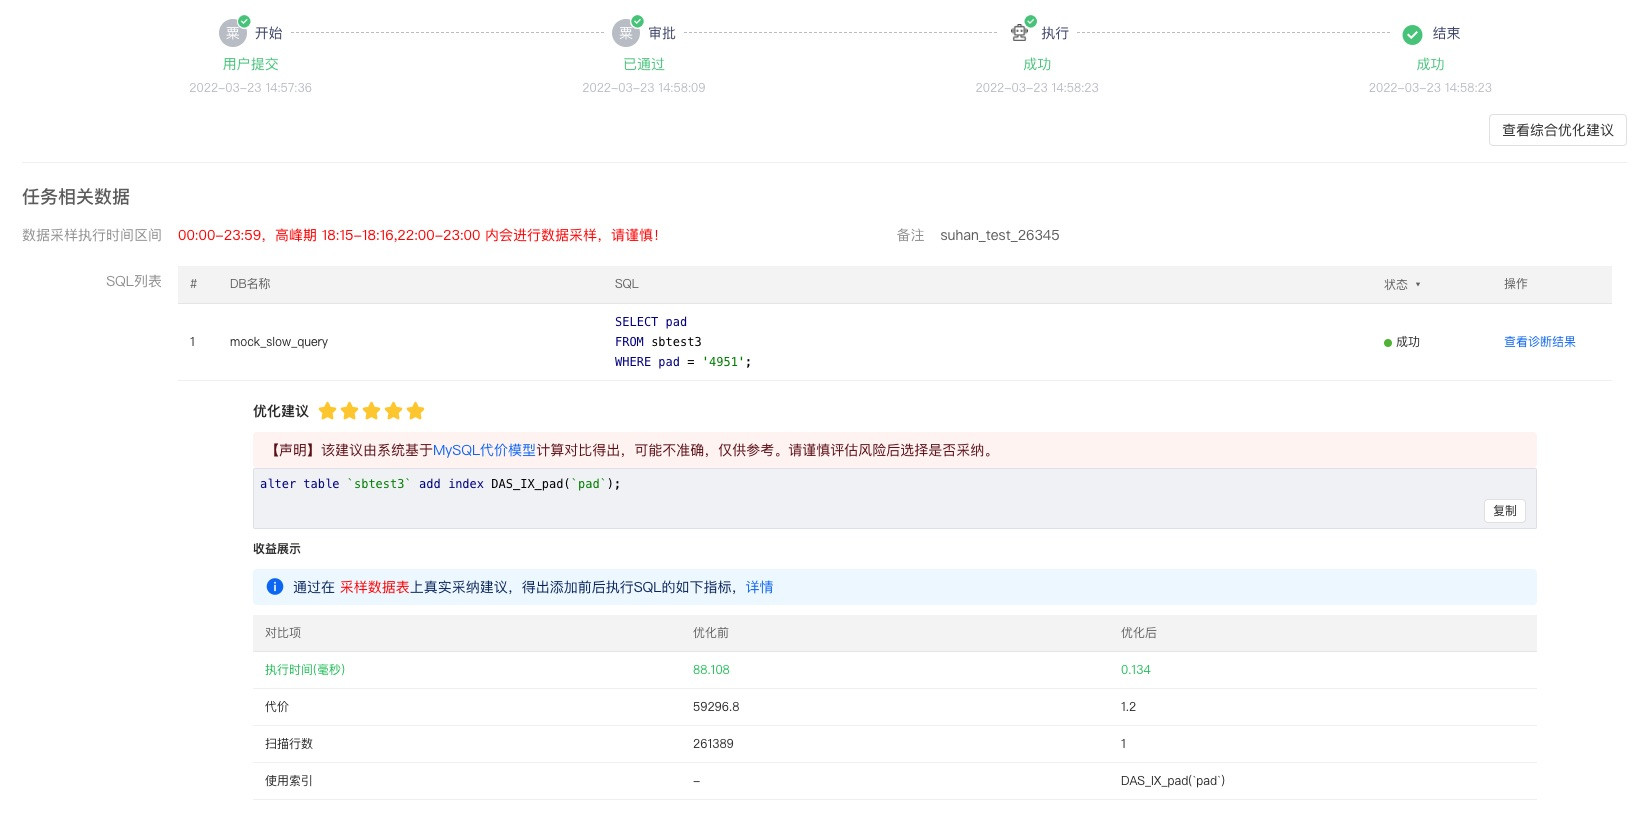Click the 用户提交 status text
Viewport: 1636px width, 825px height.
[250, 64]
